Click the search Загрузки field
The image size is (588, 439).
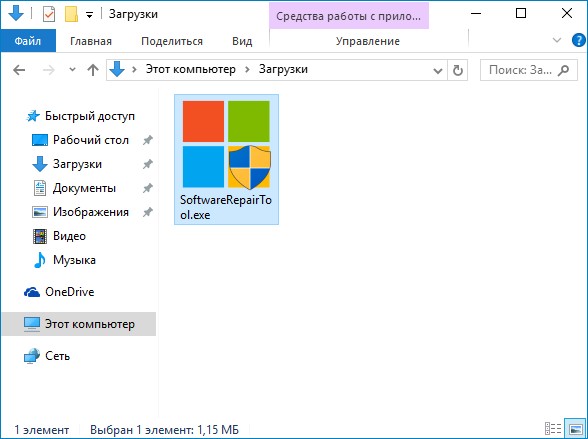click(529, 70)
